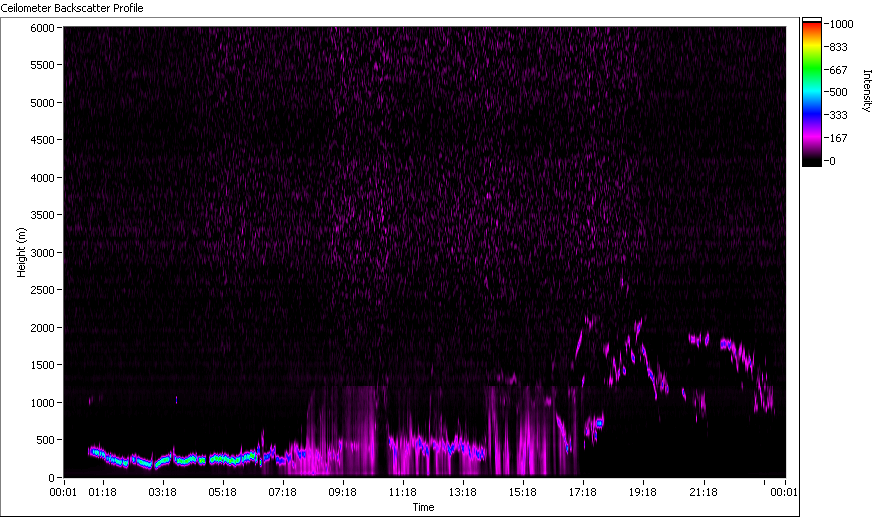The height and width of the screenshot is (517, 876).
Task: Click the rightmost 00:01 time label
Action: (x=784, y=492)
